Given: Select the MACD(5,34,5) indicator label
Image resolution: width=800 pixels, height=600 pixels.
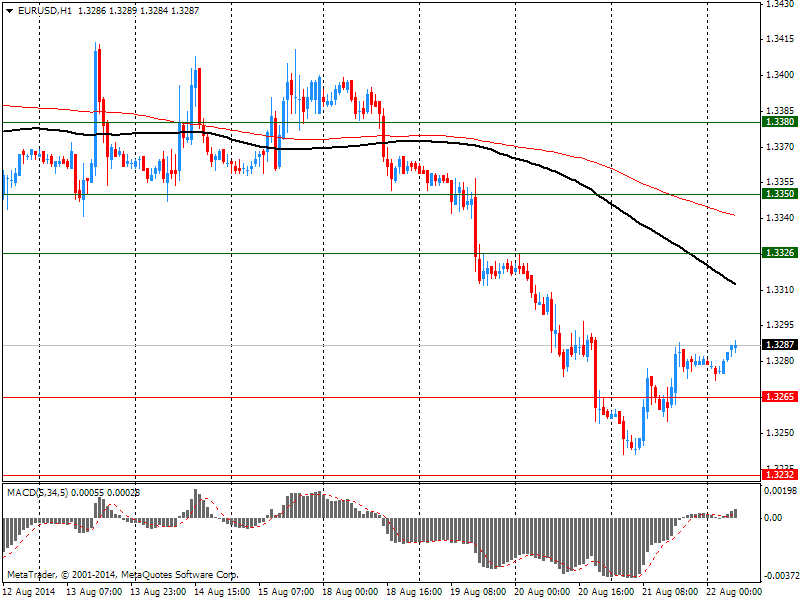Looking at the screenshot, I should click(x=37, y=493).
